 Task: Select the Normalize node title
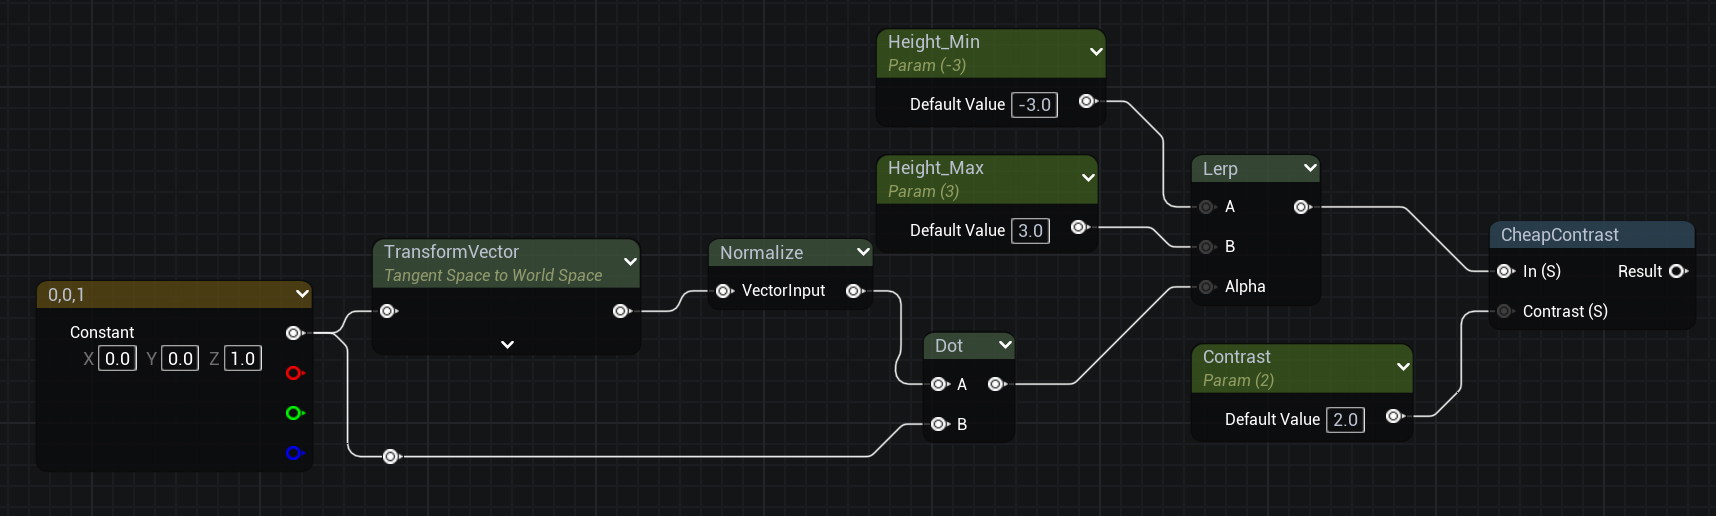(761, 253)
